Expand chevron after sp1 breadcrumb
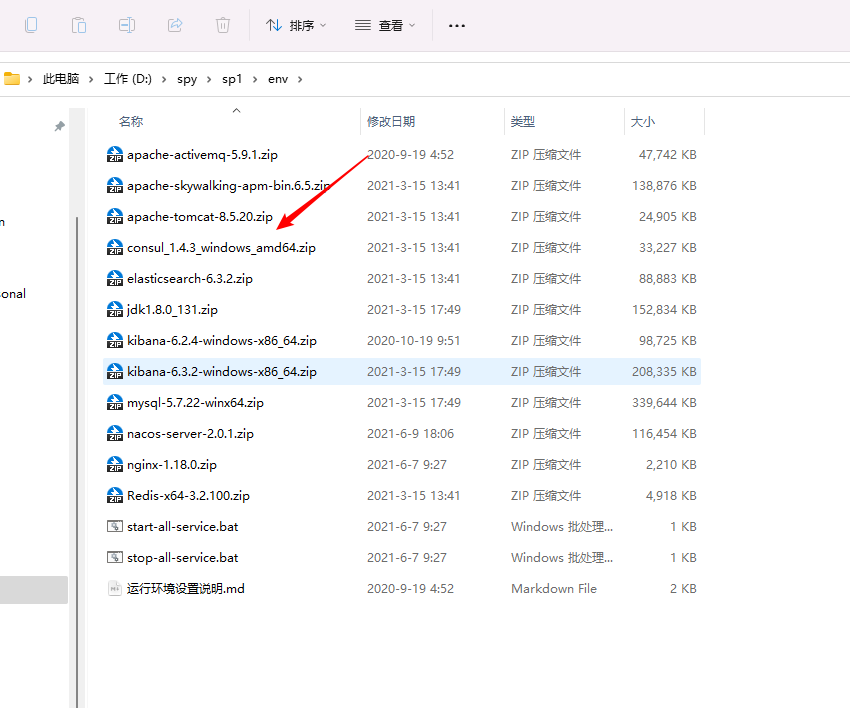The height and width of the screenshot is (708, 850). tap(255, 80)
